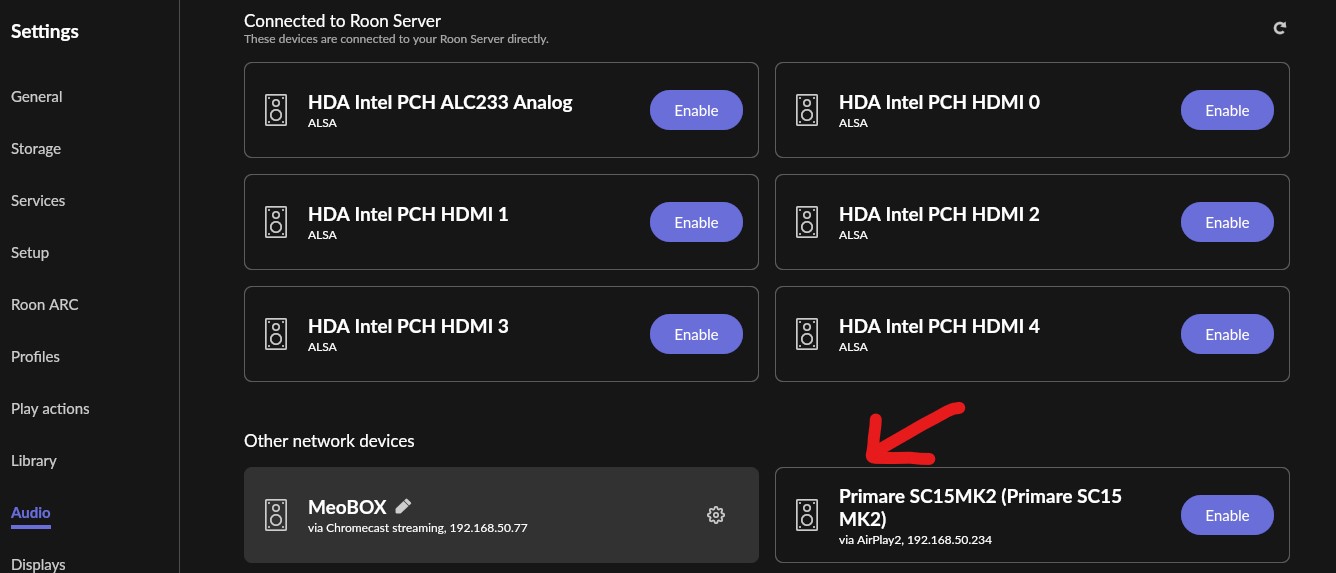Enable HDA Intel PCH HDMI 0 output
Image resolution: width=1336 pixels, height=573 pixels.
point(1227,110)
